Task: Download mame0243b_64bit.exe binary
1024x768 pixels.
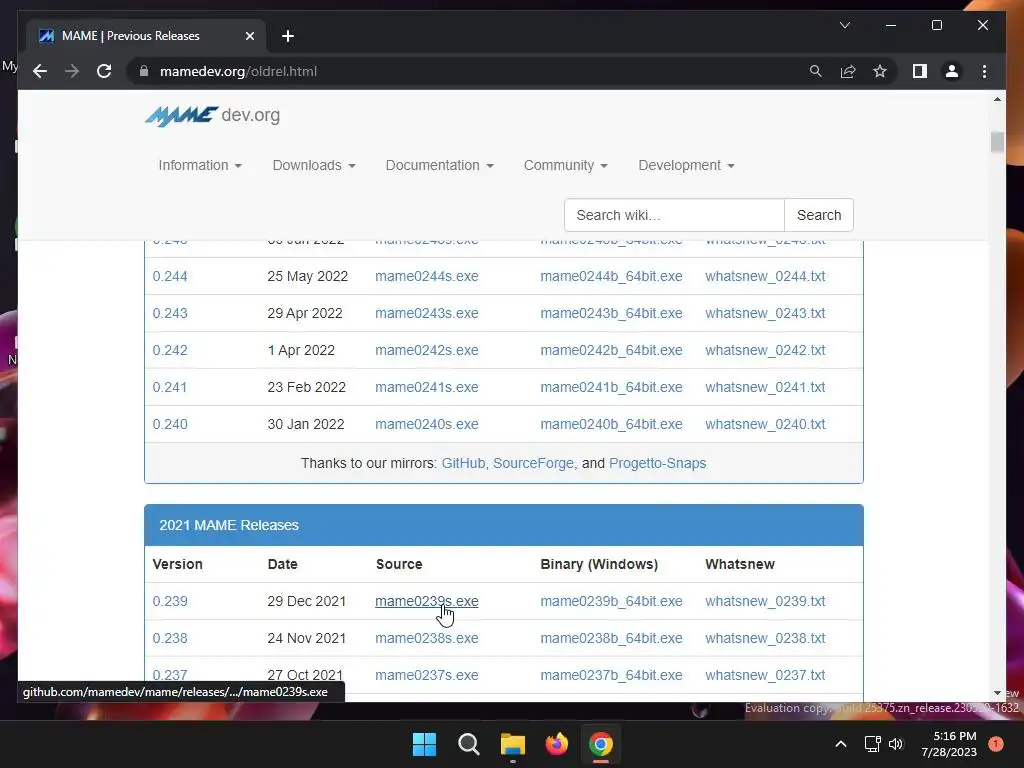Action: click(x=611, y=313)
